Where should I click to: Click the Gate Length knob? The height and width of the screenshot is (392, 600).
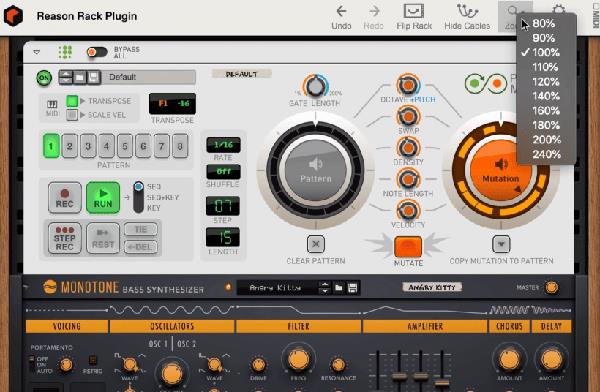pyautogui.click(x=315, y=86)
